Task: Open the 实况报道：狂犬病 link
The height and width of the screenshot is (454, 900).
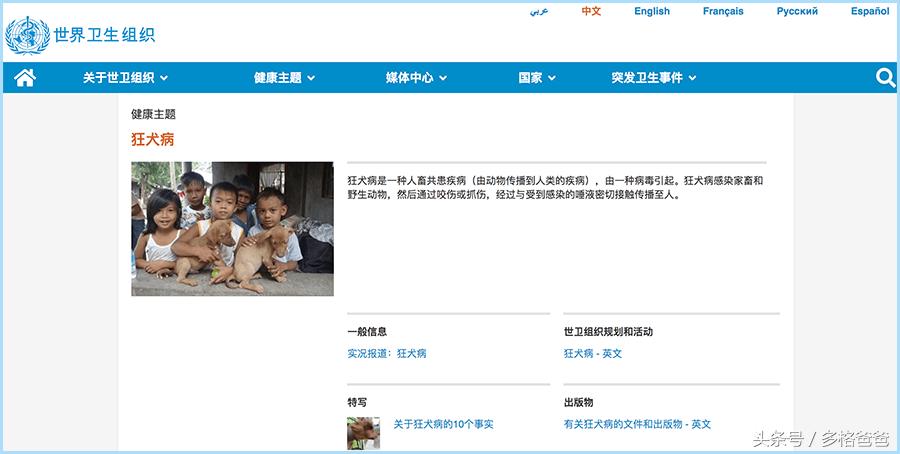Action: point(387,354)
